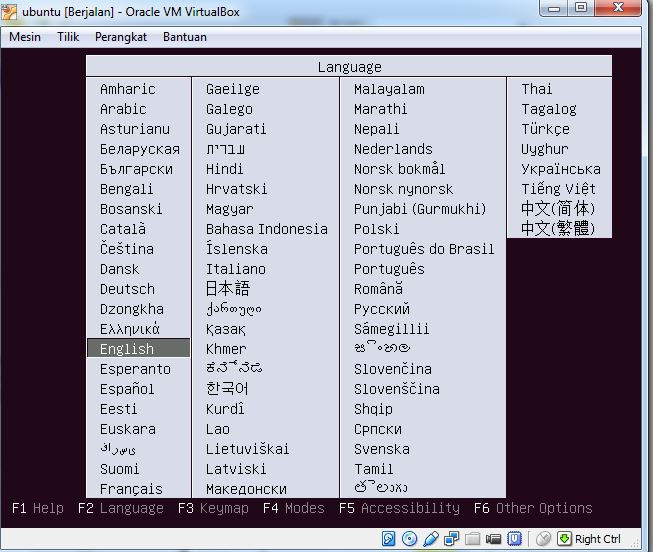Select Arabic in the language list
The image size is (653, 552).
(x=123, y=109)
